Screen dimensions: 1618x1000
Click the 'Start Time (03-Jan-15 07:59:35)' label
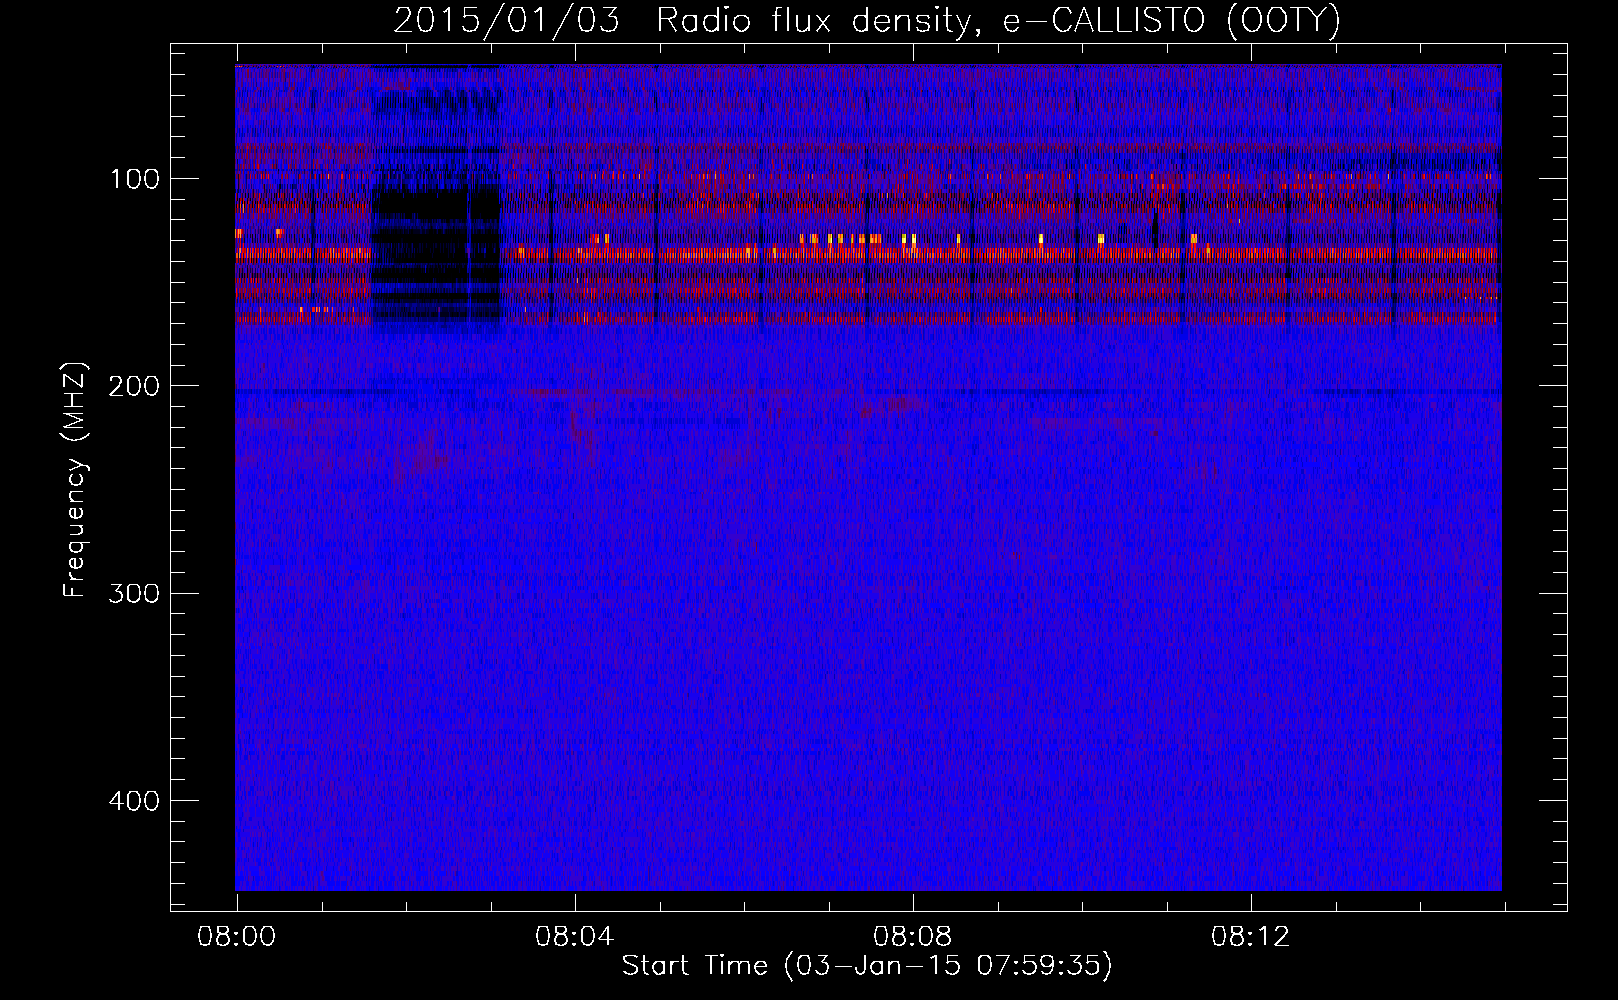867,966
